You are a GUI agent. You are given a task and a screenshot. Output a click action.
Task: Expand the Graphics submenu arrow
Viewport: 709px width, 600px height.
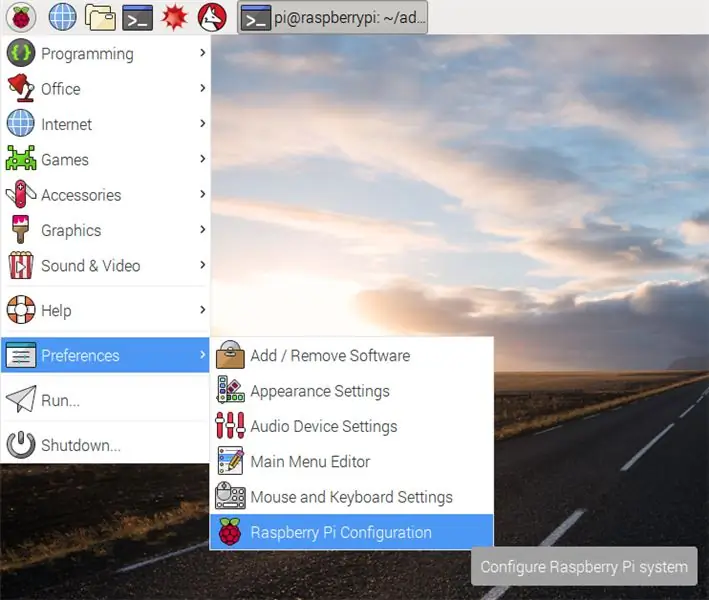click(203, 229)
